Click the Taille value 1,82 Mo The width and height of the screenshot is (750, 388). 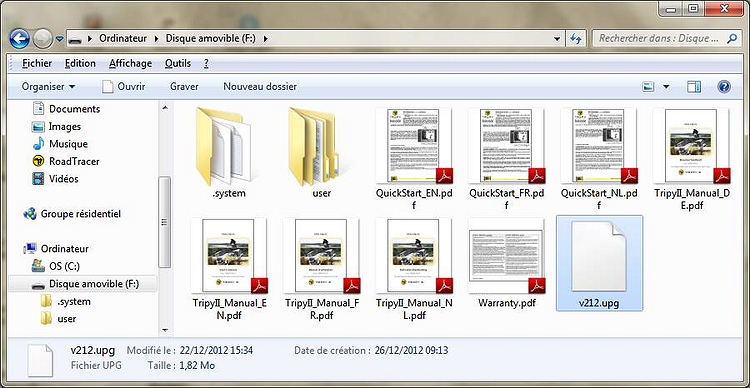coord(197,366)
